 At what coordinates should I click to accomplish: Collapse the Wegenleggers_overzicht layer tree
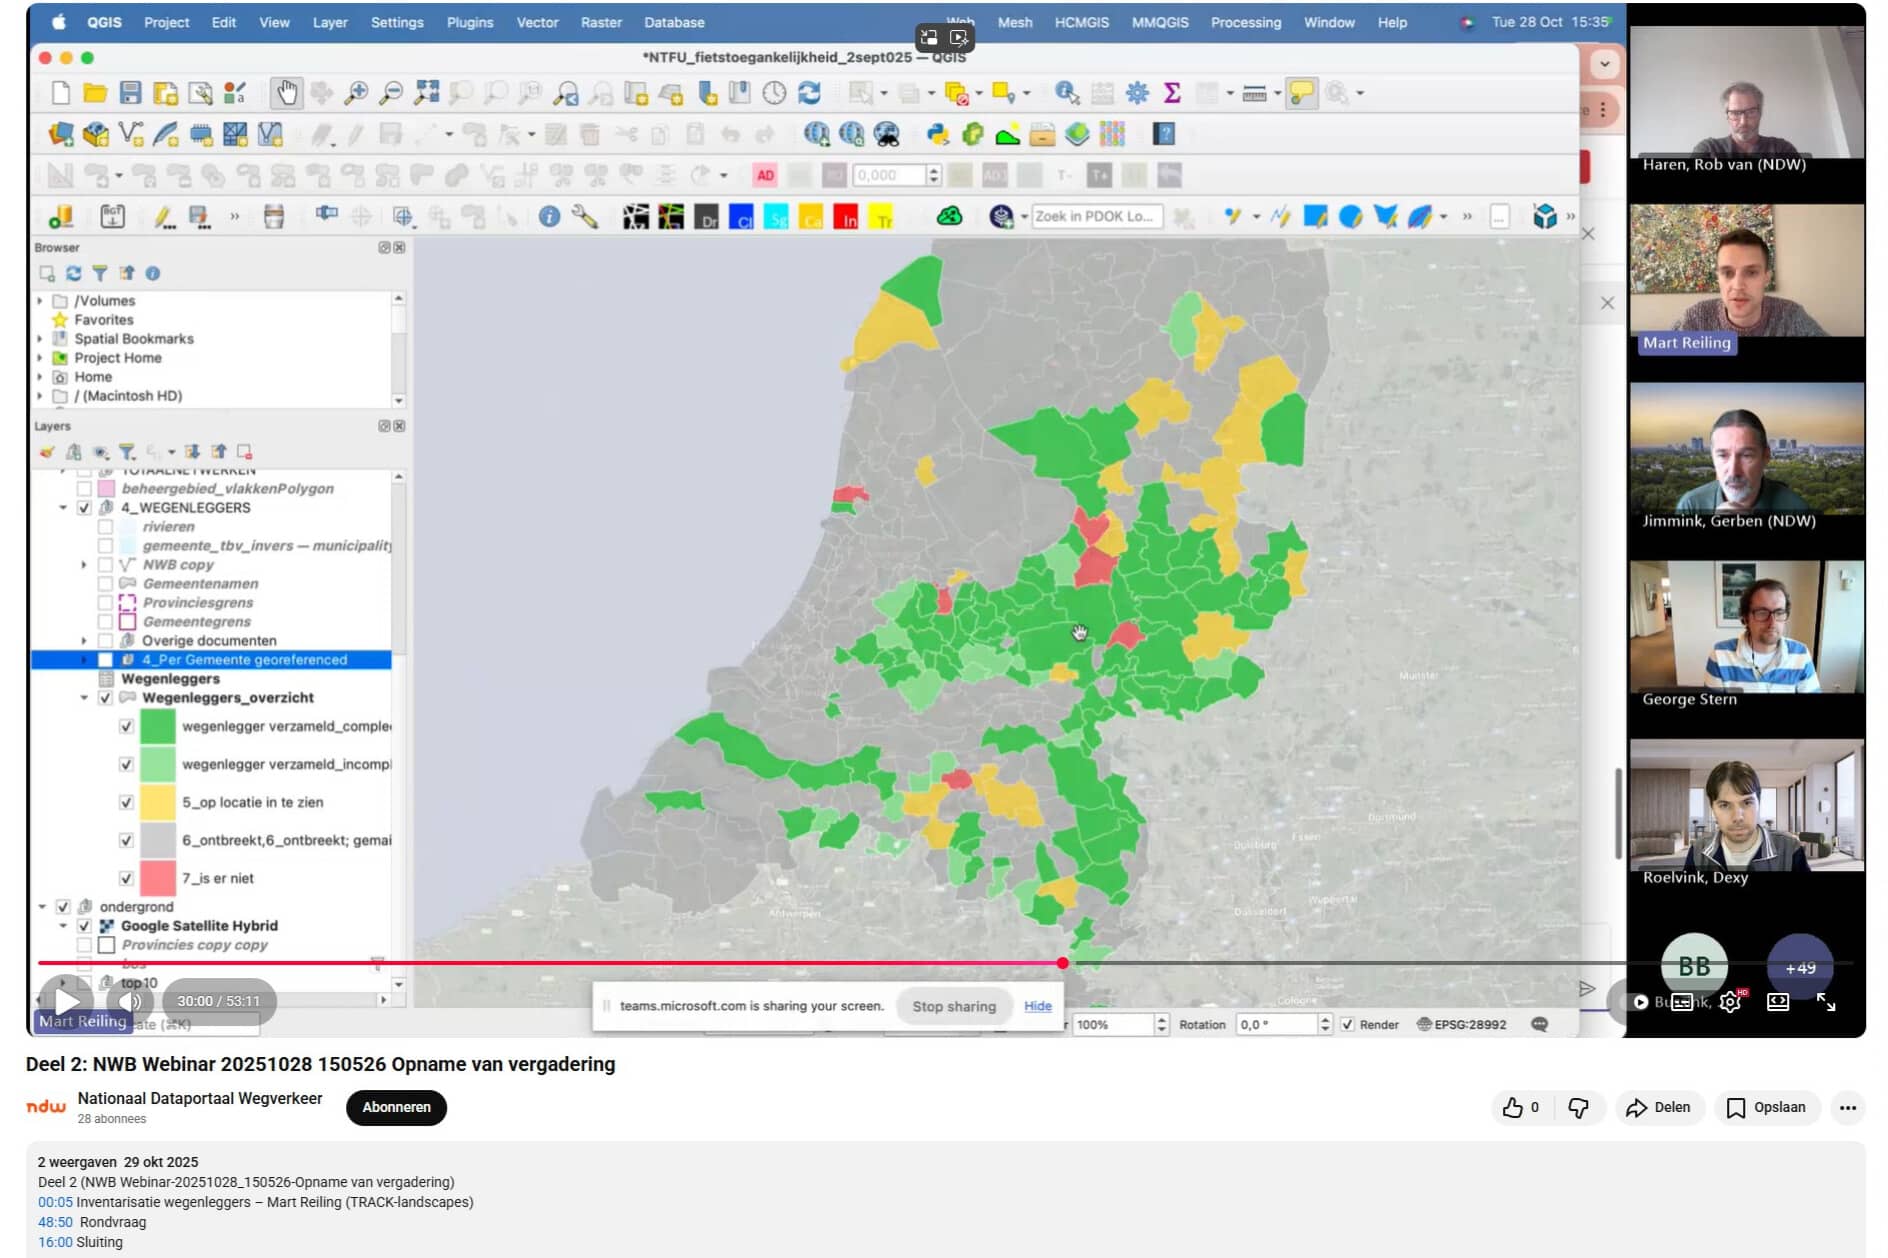(84, 698)
